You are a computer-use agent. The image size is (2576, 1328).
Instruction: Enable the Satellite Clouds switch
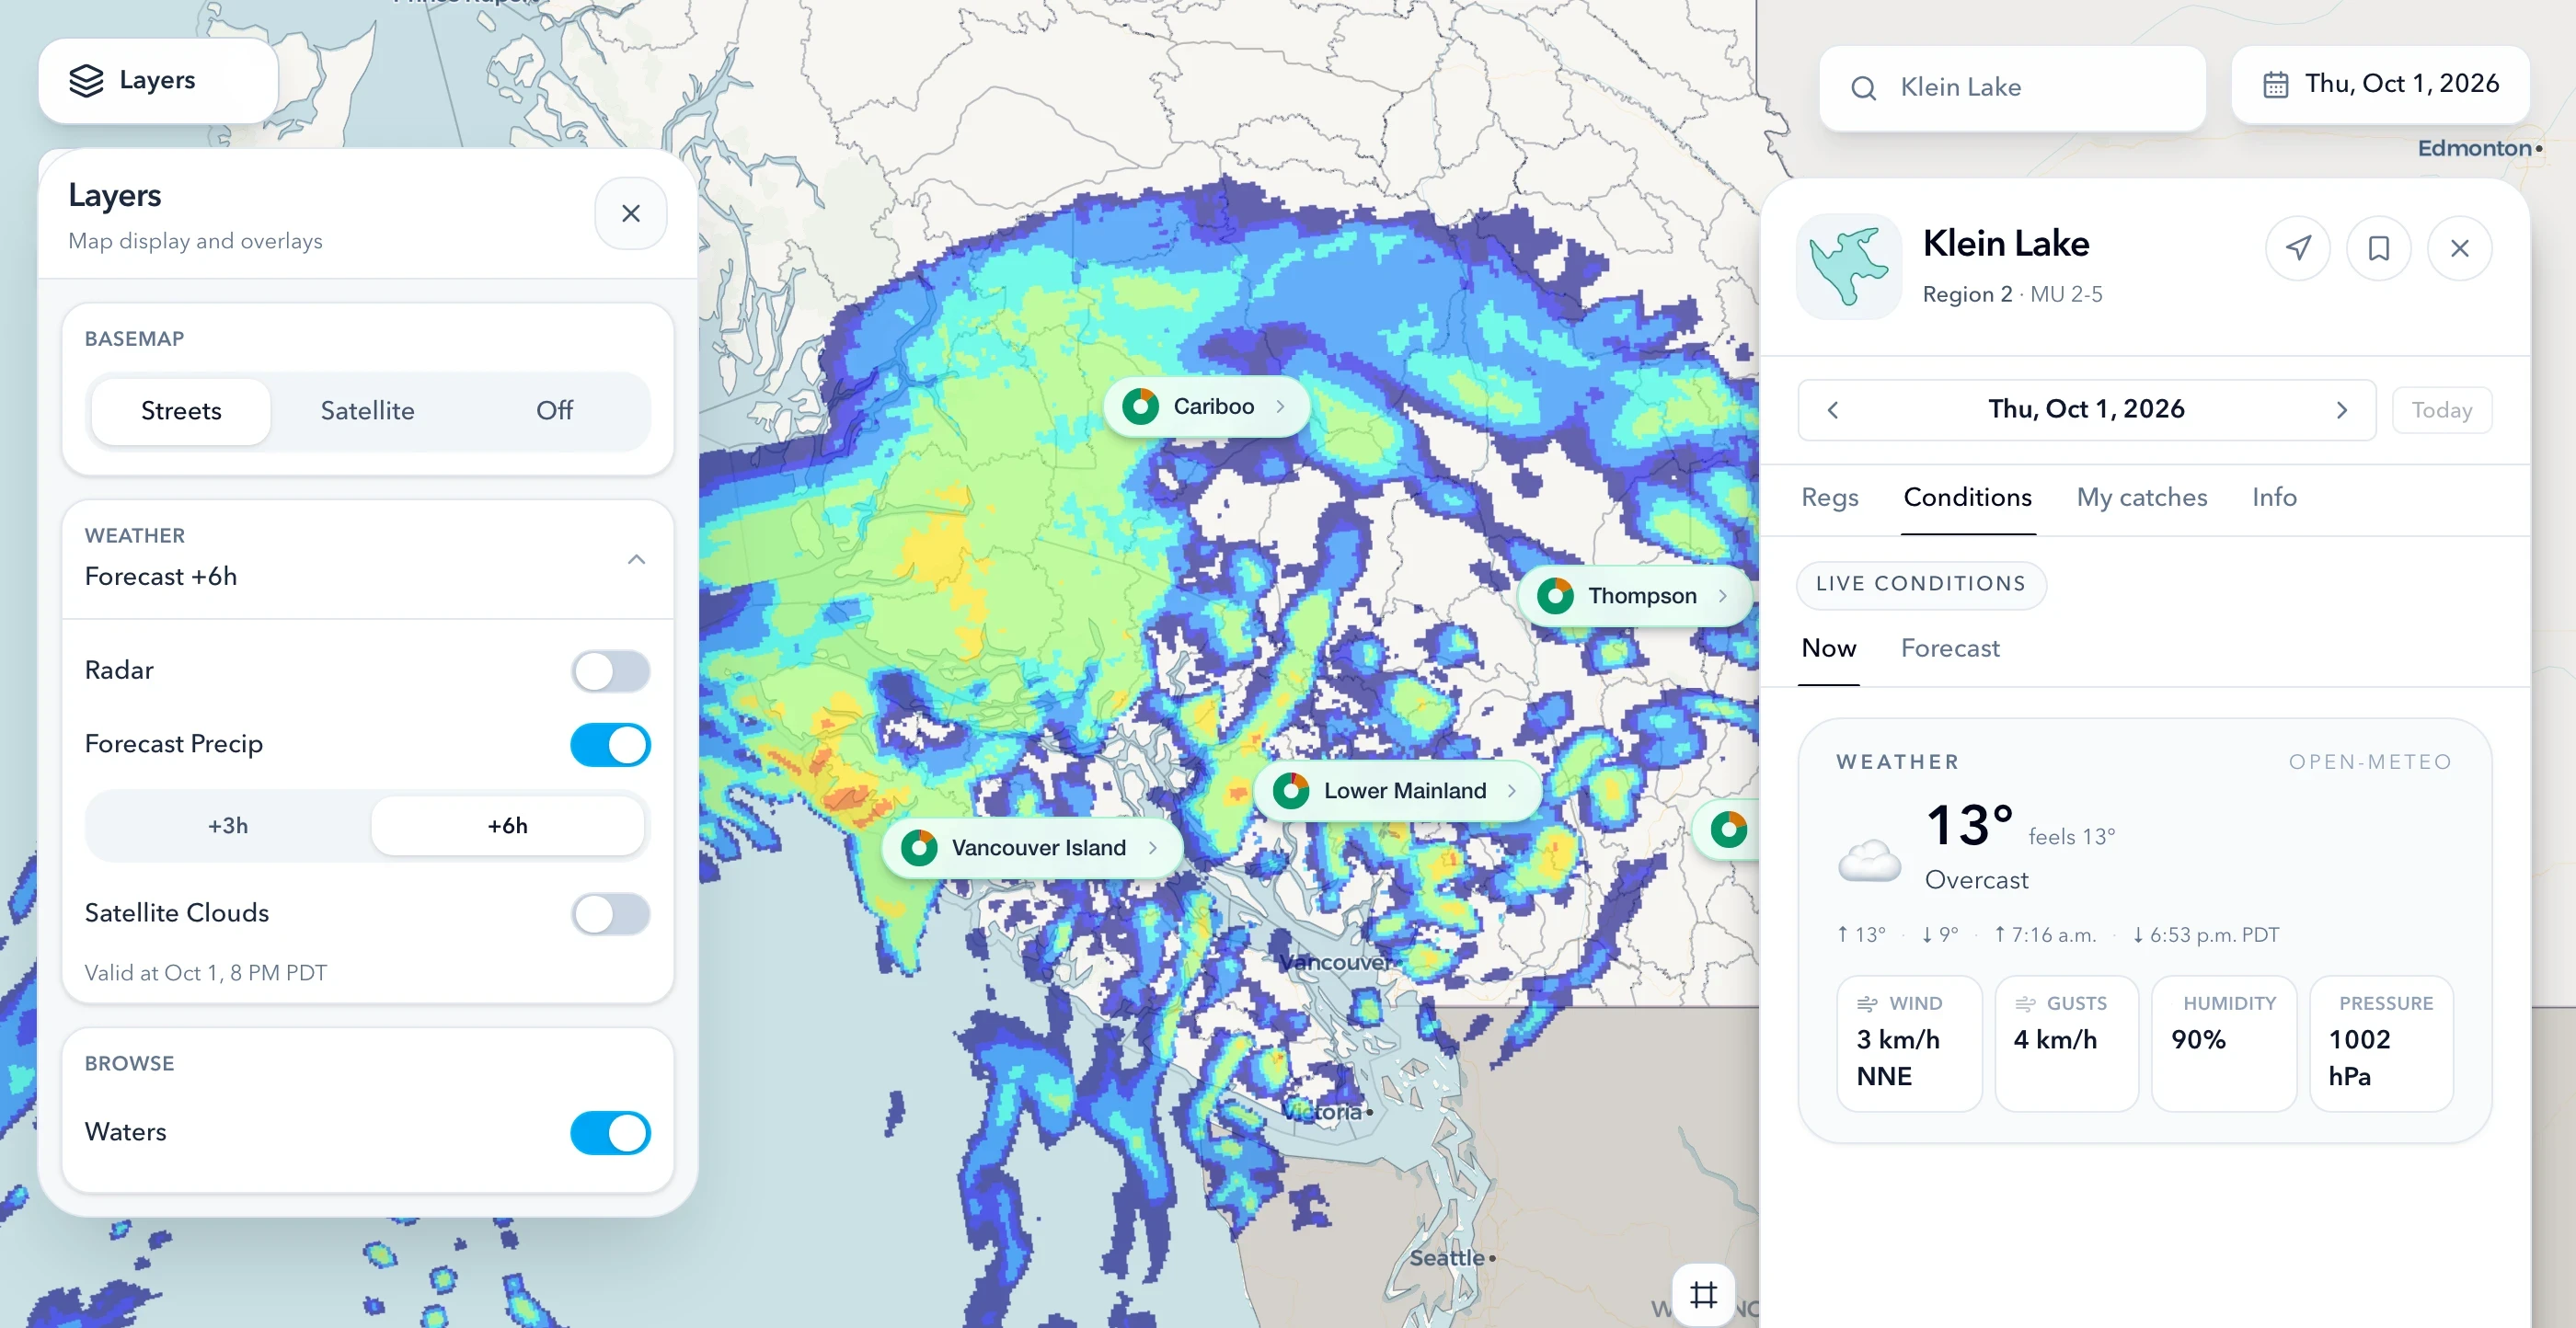tap(610, 914)
